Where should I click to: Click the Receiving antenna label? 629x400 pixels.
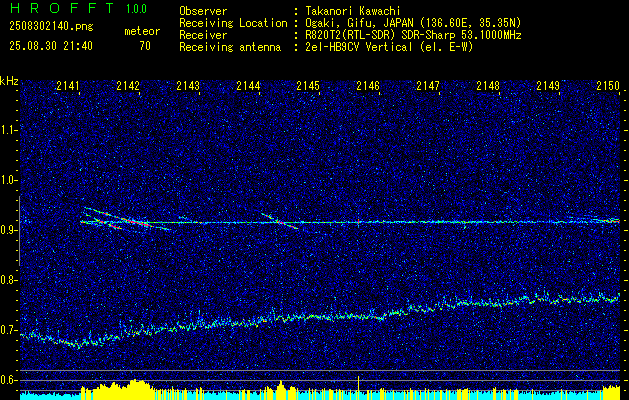click(230, 47)
